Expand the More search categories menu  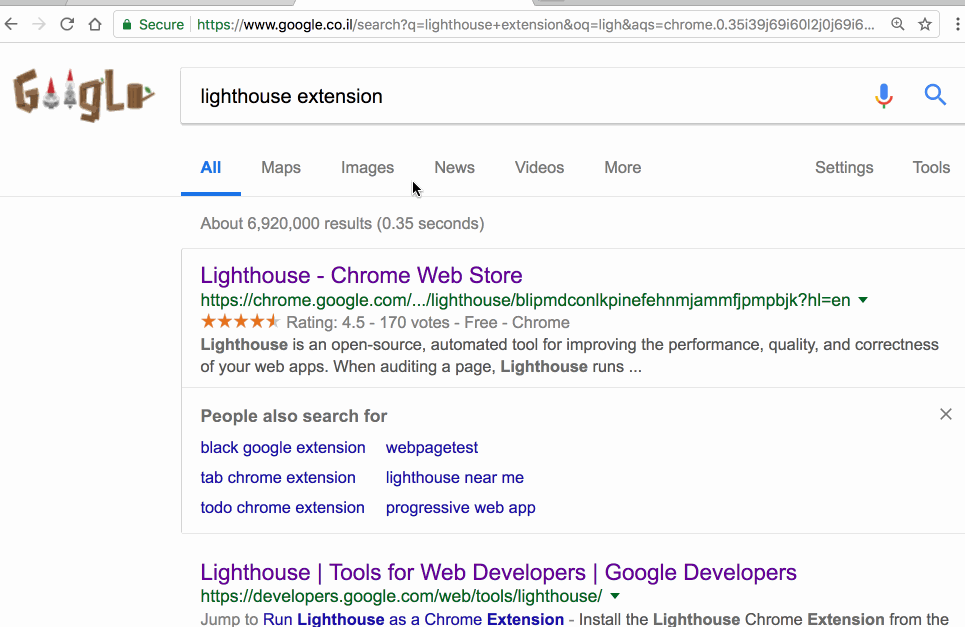point(622,167)
